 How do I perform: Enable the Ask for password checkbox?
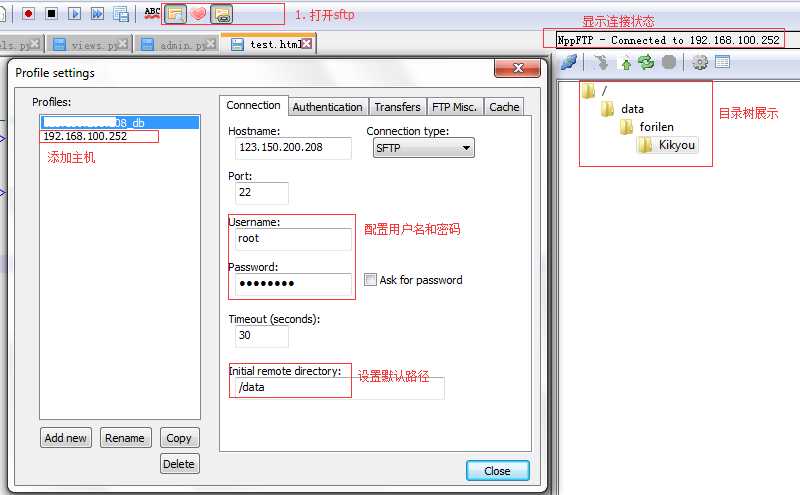(370, 280)
